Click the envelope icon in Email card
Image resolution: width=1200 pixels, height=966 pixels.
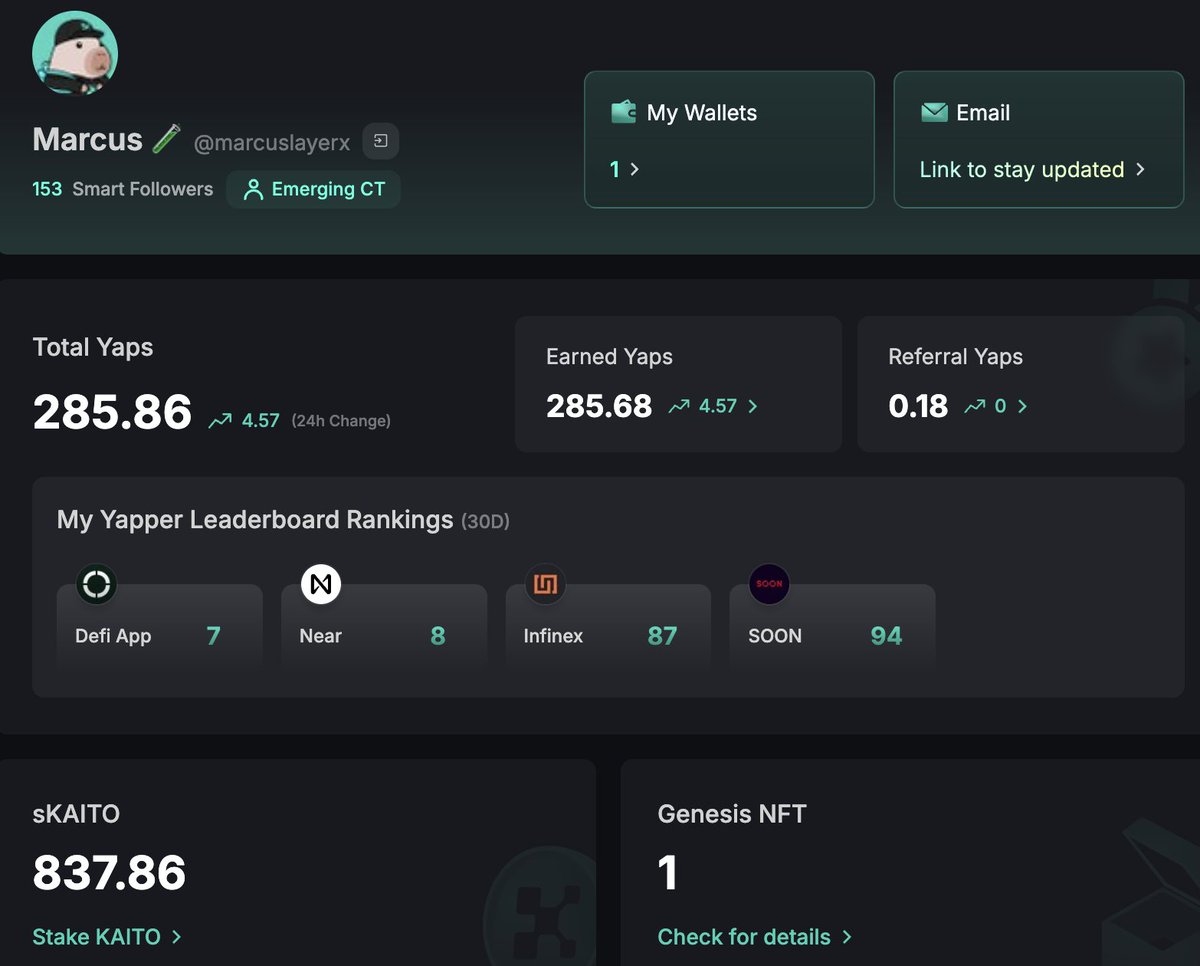pyautogui.click(x=934, y=112)
